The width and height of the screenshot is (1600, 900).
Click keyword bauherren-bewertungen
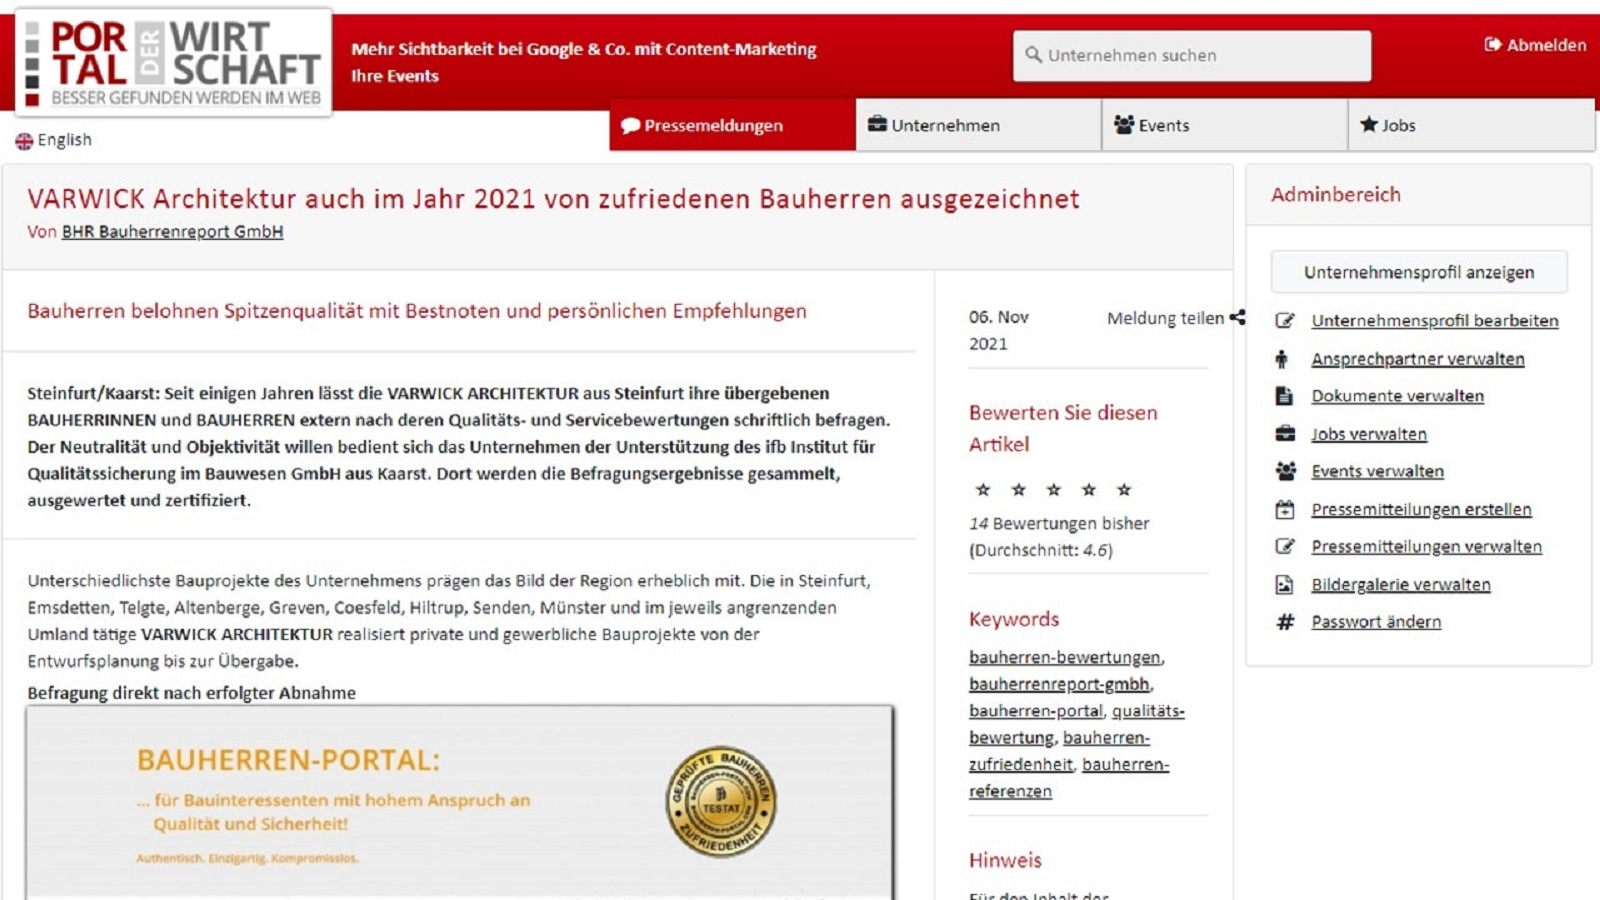pyautogui.click(x=1065, y=657)
